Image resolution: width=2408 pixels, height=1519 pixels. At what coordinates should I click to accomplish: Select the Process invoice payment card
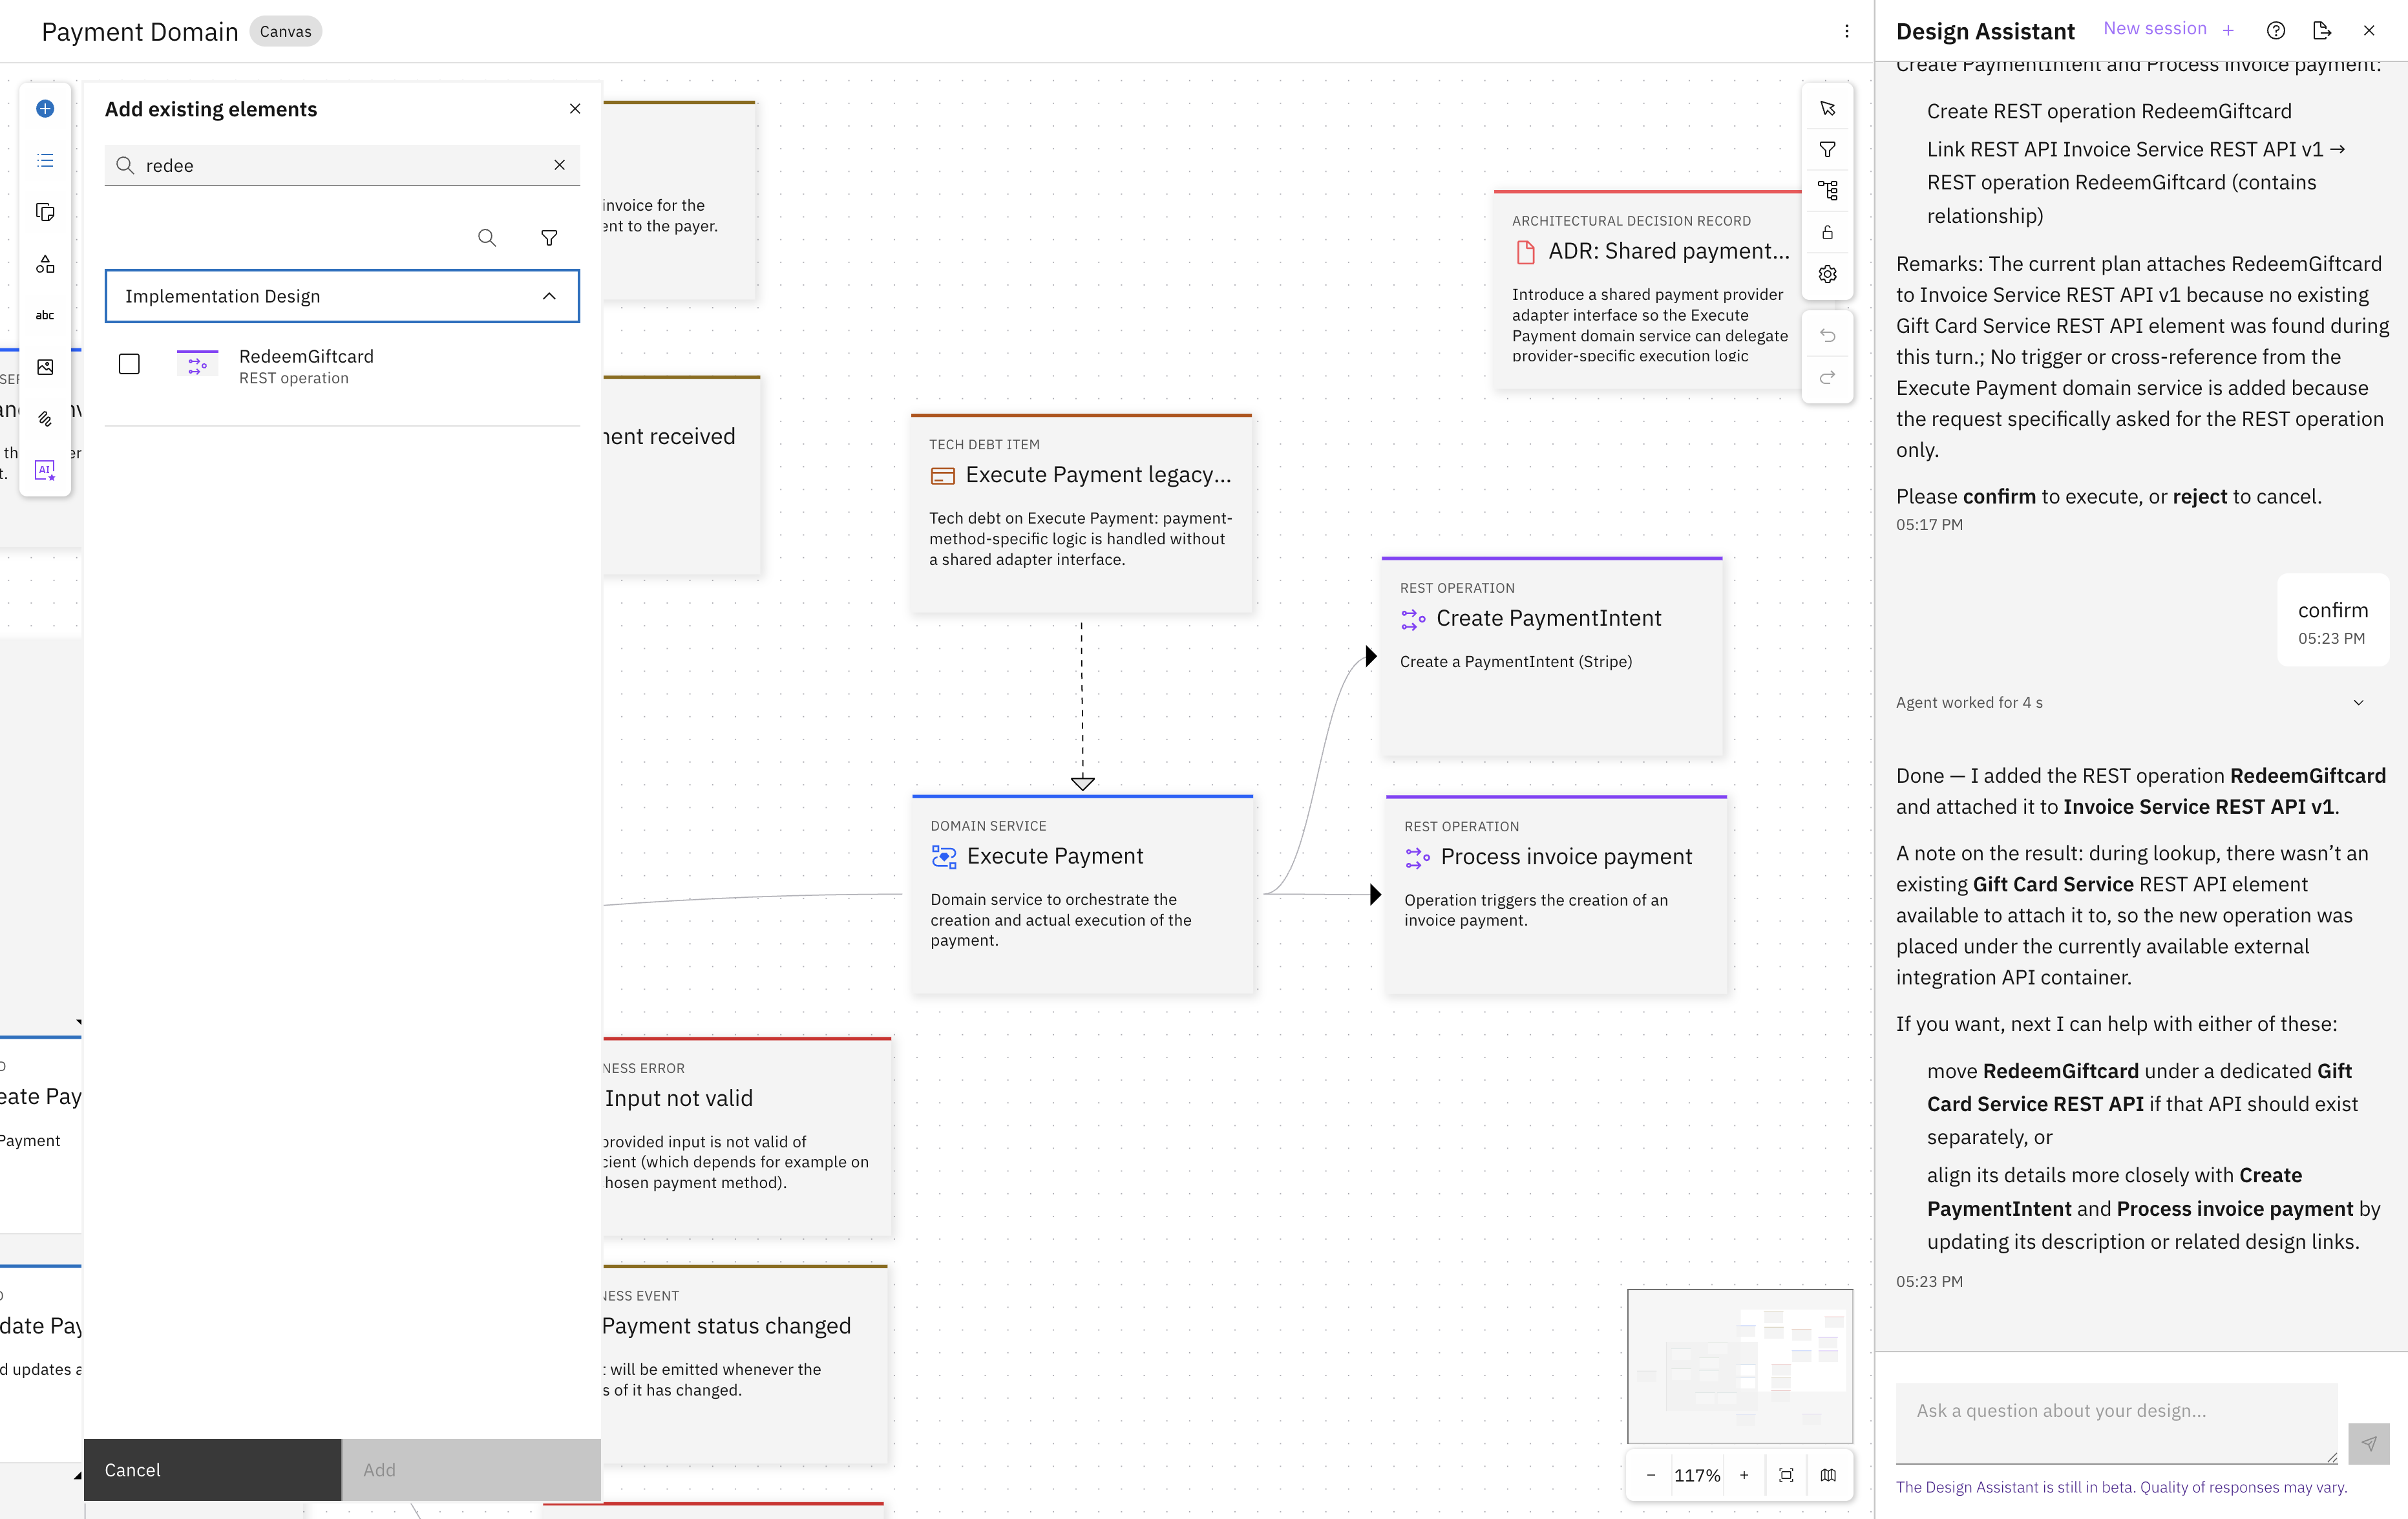click(1557, 894)
